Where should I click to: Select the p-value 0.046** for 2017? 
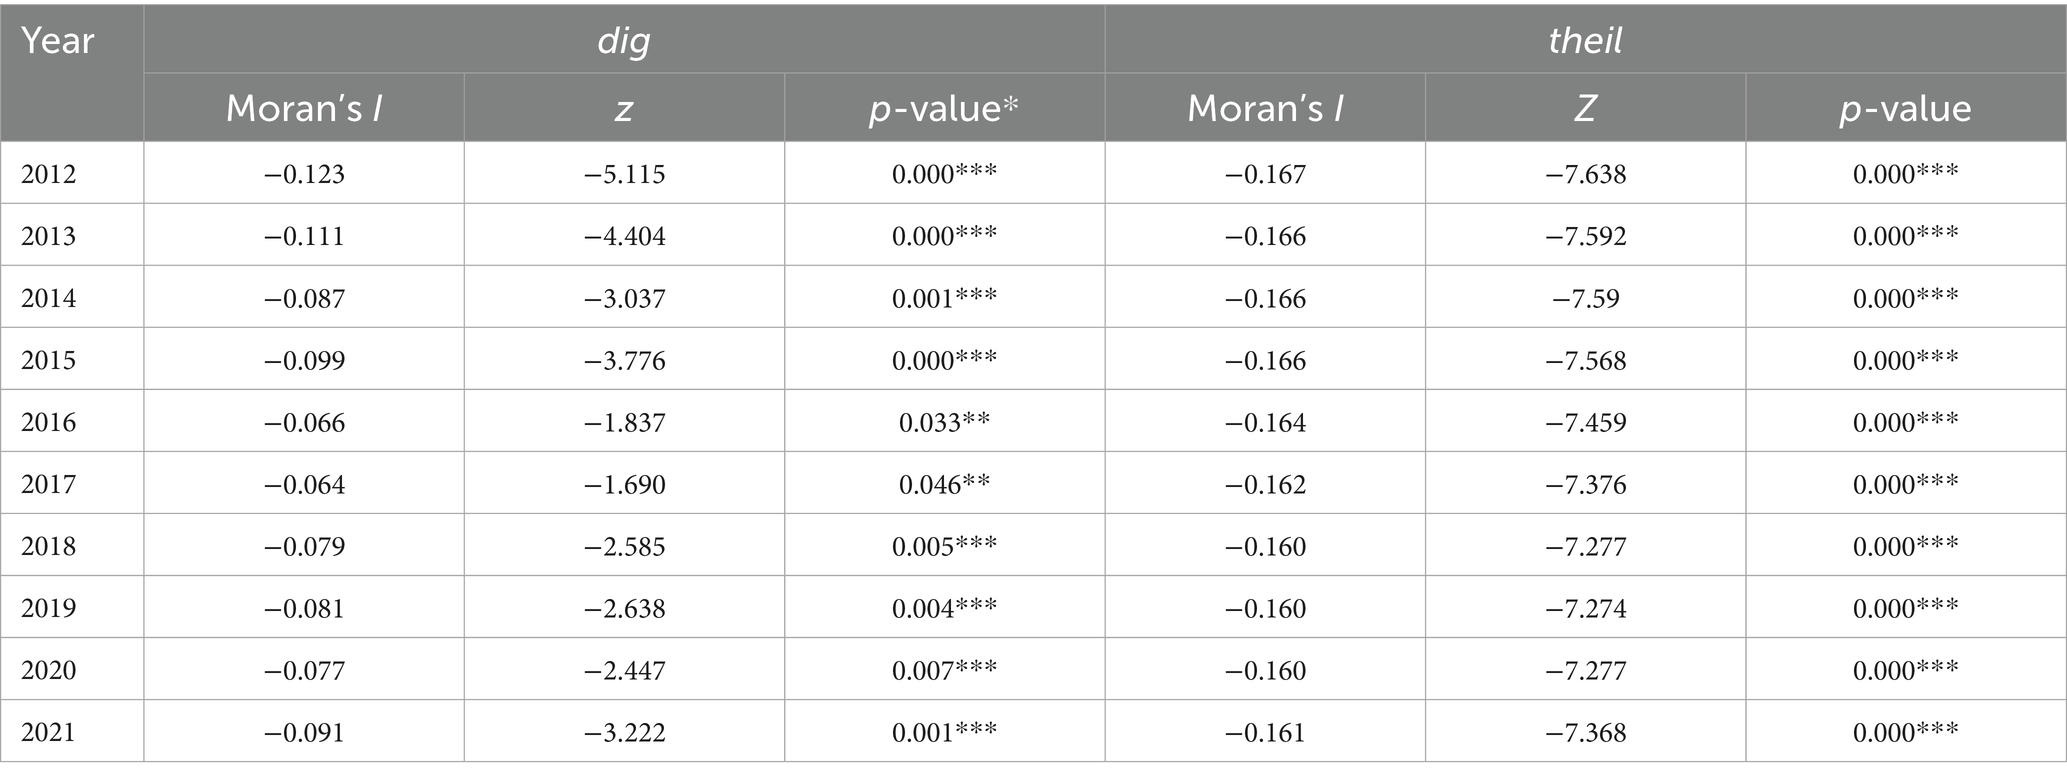tap(944, 484)
